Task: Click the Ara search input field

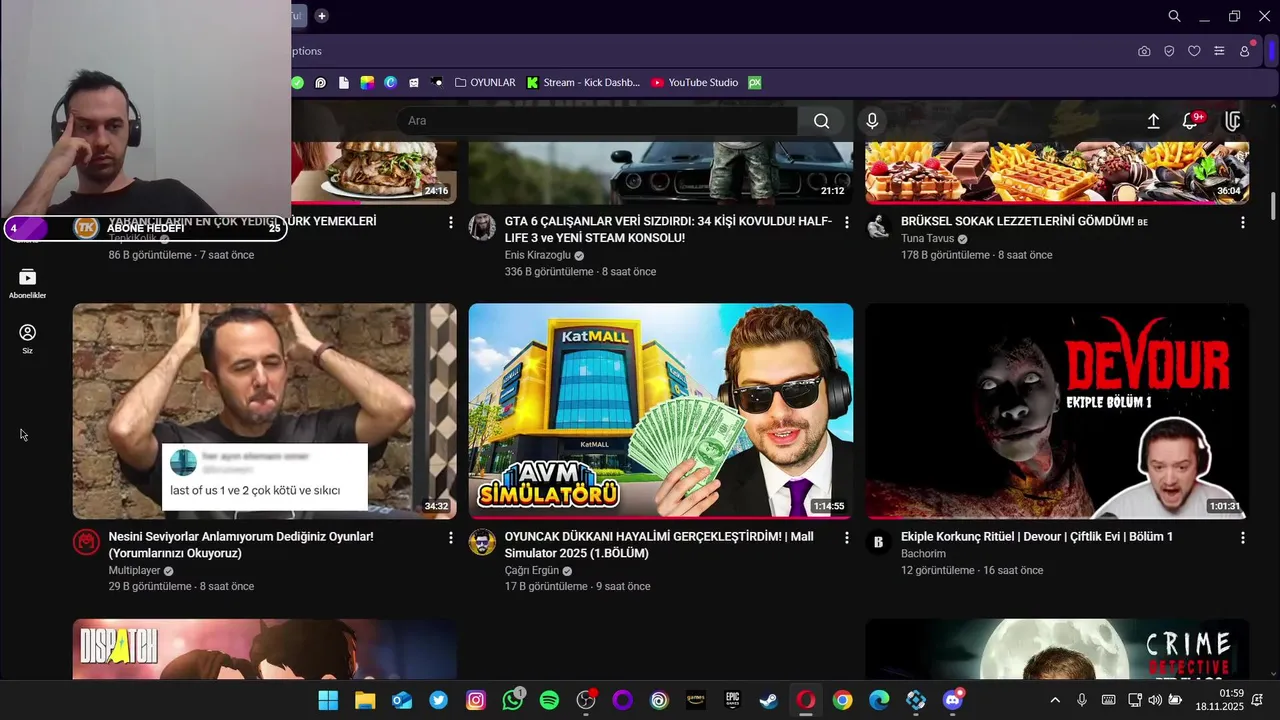Action: pyautogui.click(x=597, y=121)
